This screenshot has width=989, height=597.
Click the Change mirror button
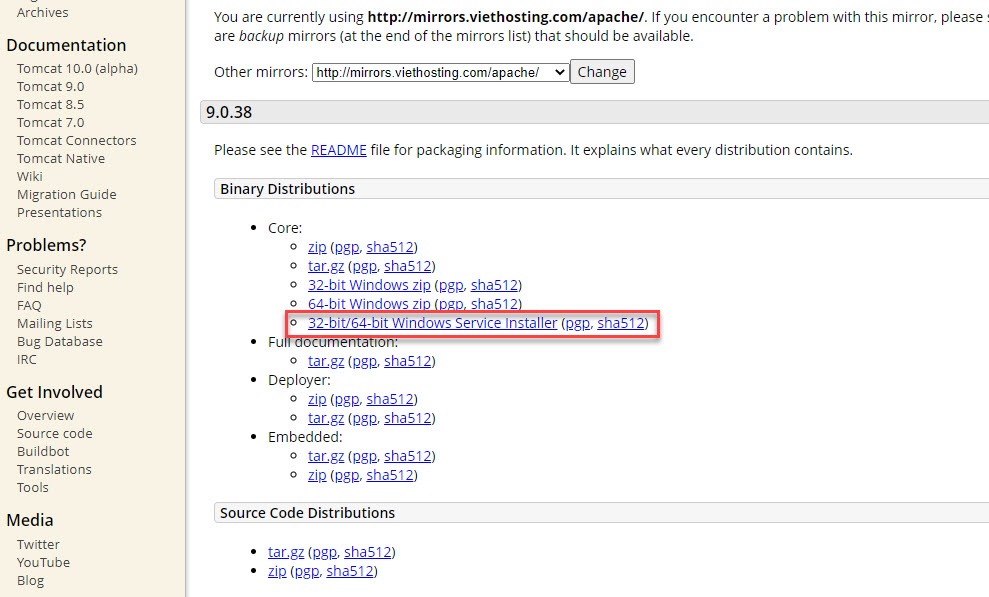pos(602,72)
